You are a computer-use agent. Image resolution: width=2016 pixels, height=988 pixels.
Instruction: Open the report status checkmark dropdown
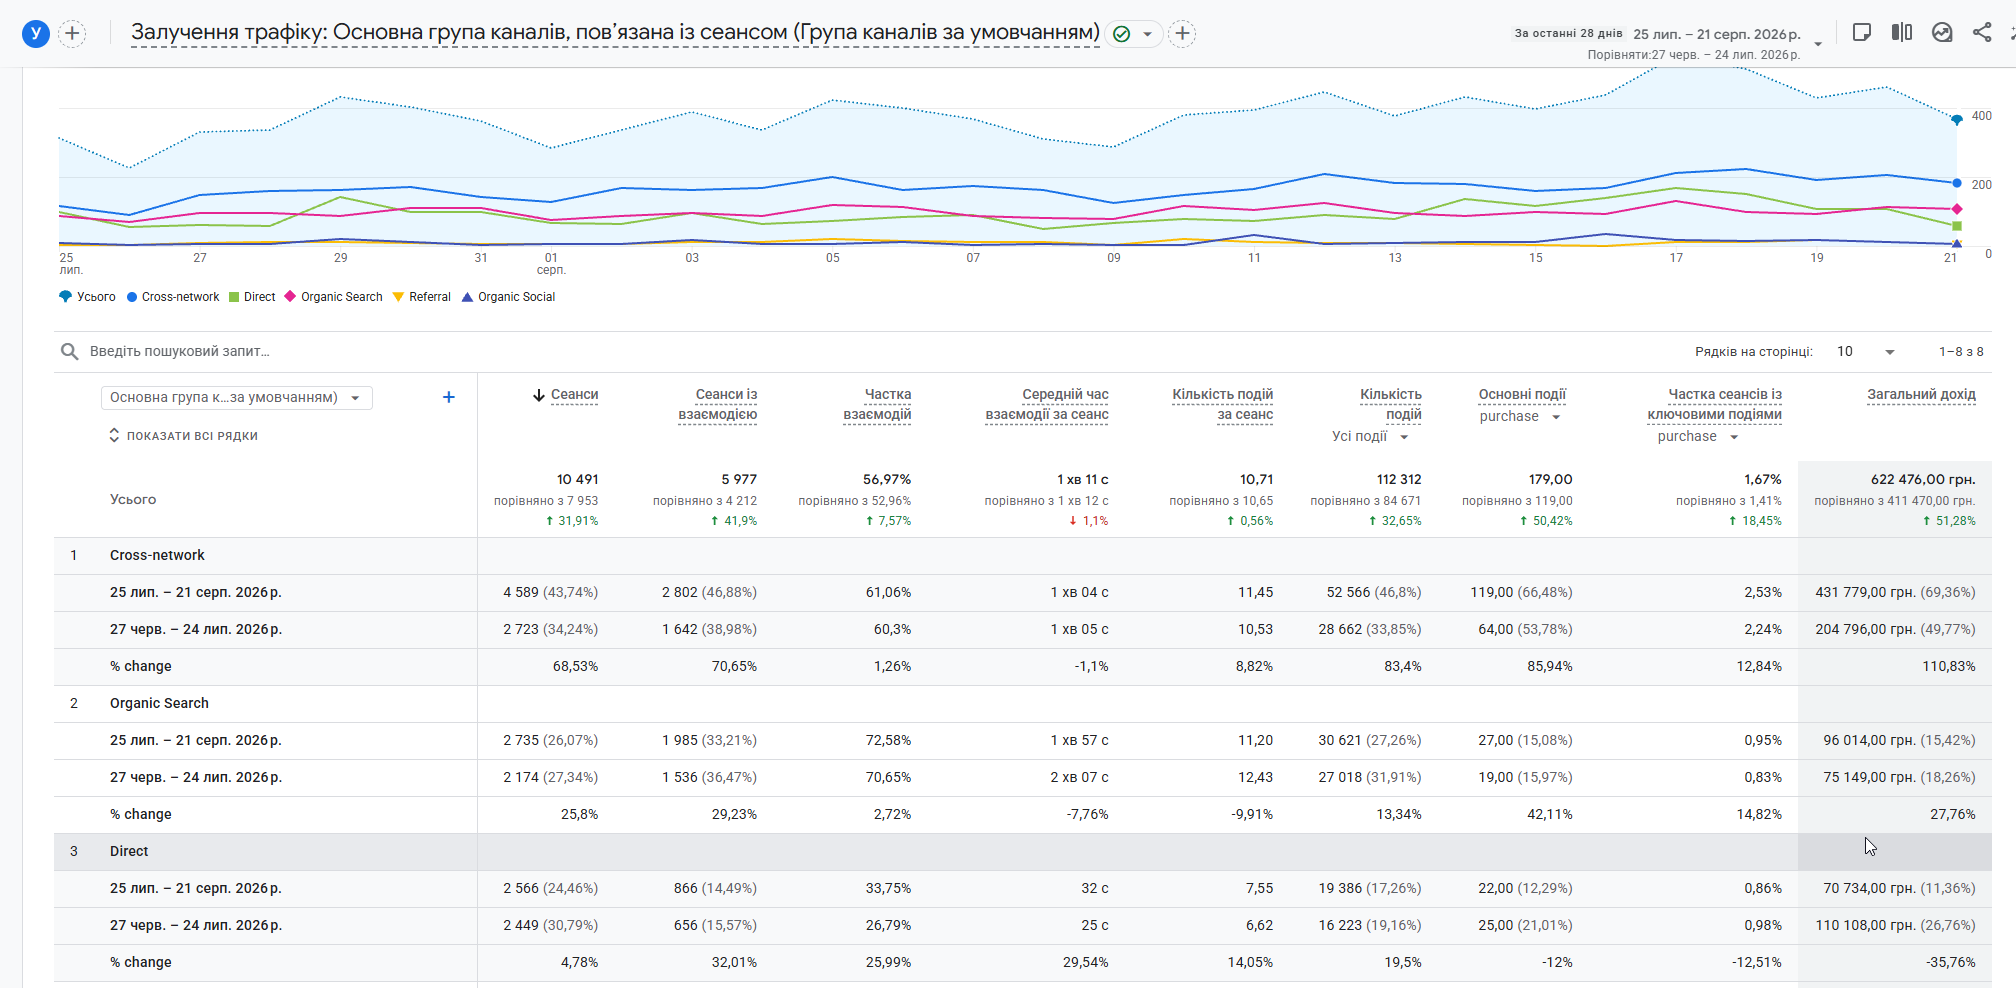pos(1134,34)
